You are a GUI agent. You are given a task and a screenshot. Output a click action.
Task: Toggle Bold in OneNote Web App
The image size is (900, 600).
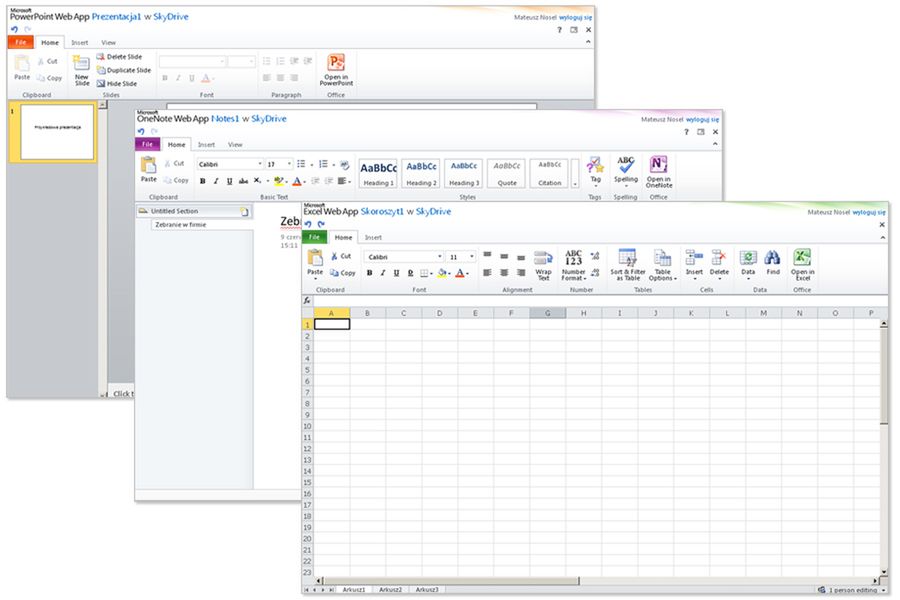203,181
